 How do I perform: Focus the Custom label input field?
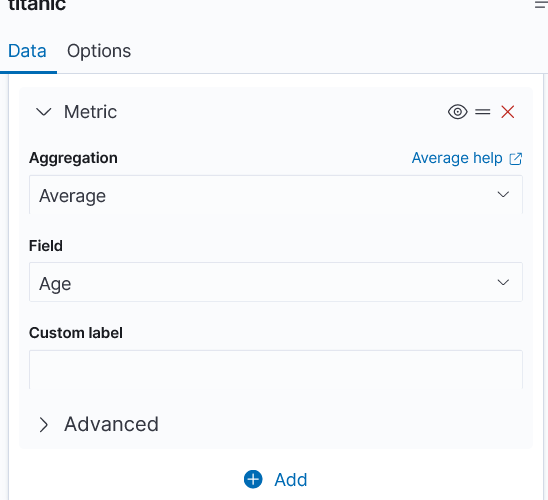coord(276,369)
